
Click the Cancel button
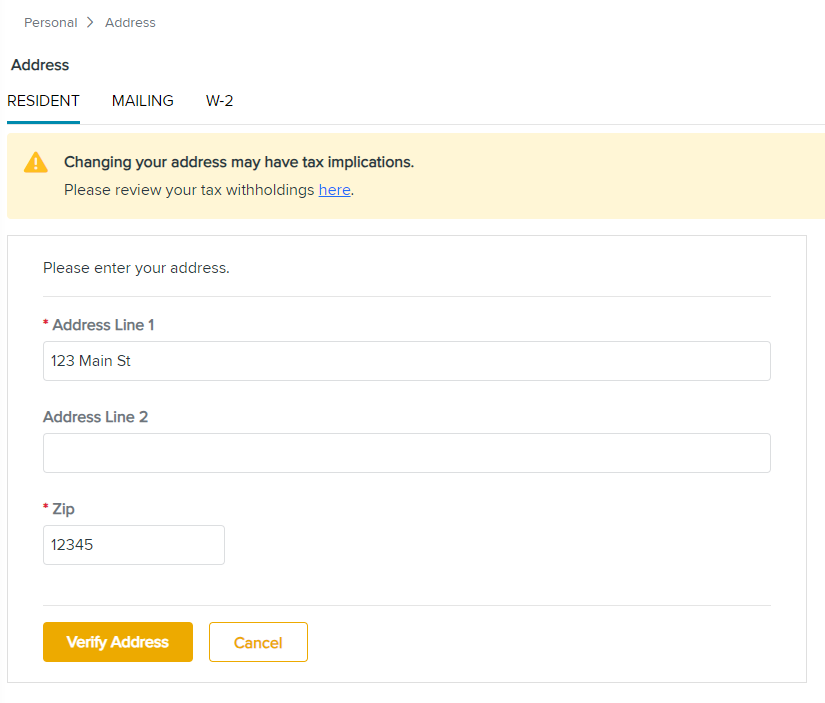[x=258, y=642]
